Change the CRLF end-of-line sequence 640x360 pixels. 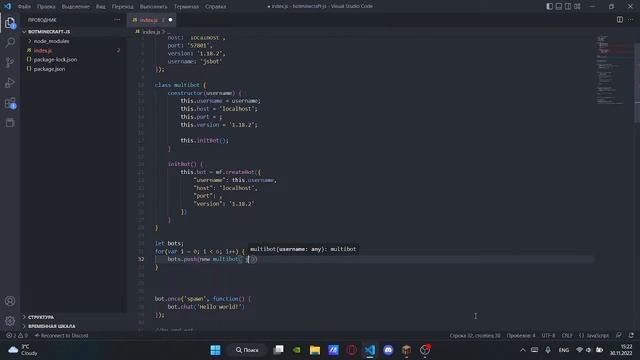[567, 336]
